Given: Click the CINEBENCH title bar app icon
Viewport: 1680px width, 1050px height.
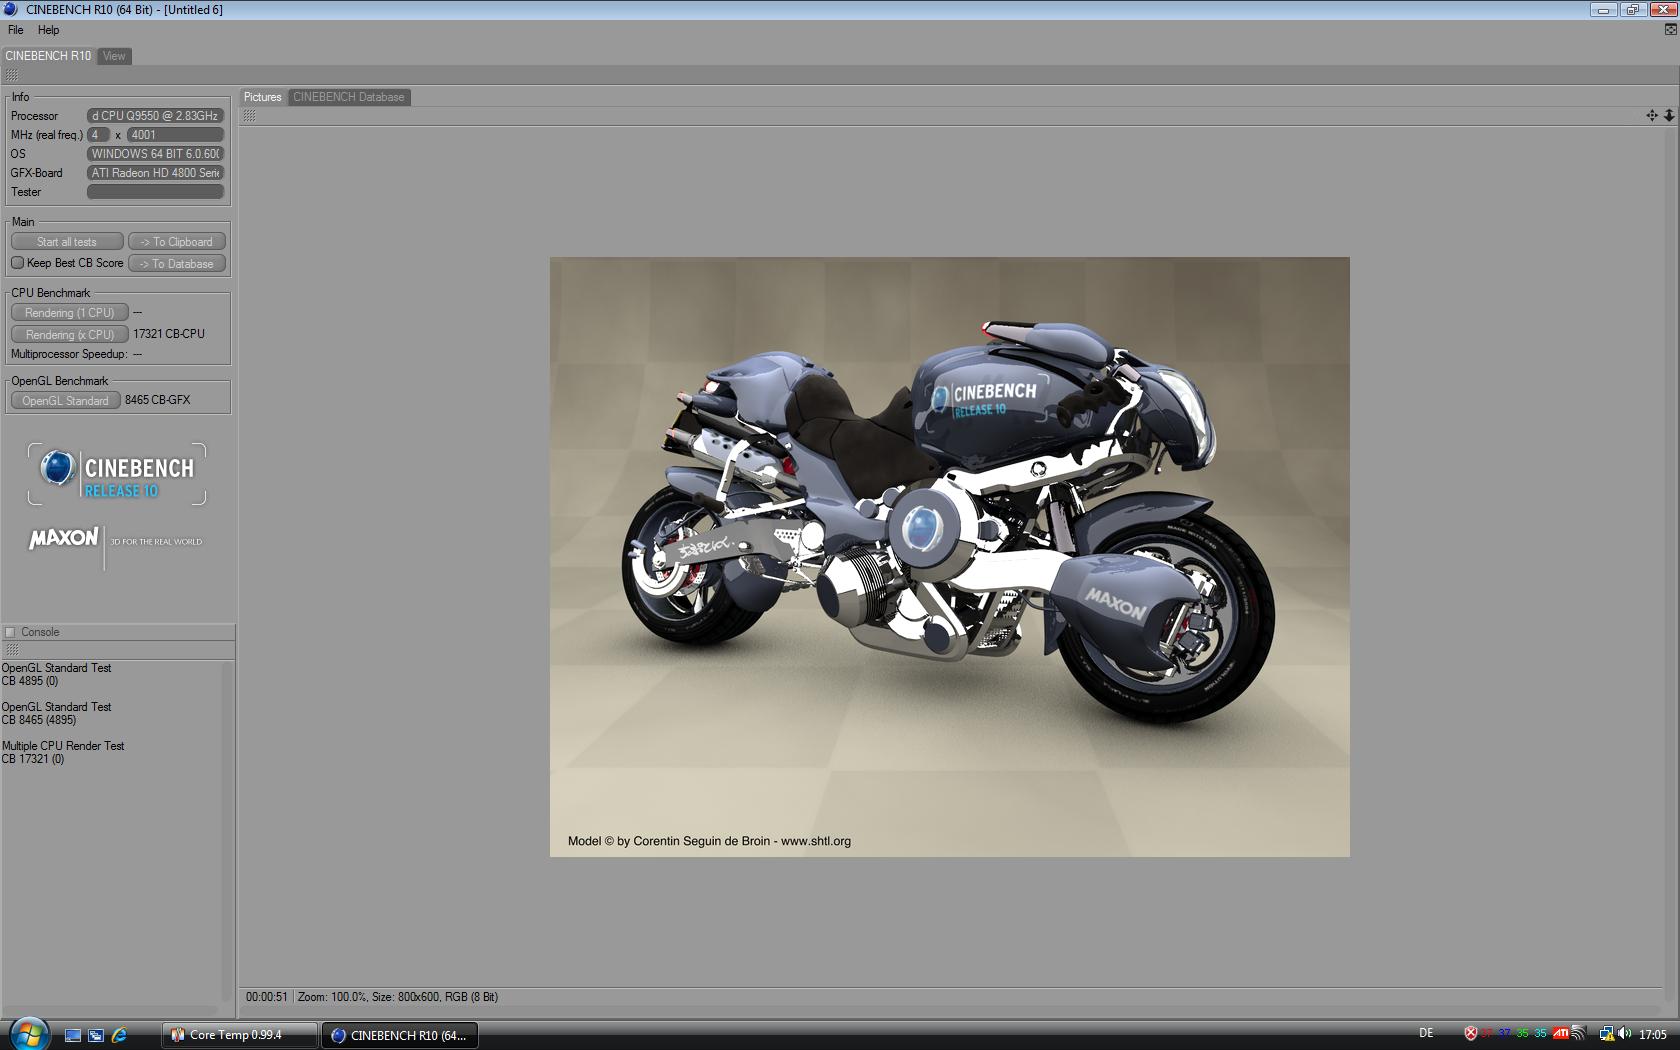Looking at the screenshot, I should click(x=11, y=9).
